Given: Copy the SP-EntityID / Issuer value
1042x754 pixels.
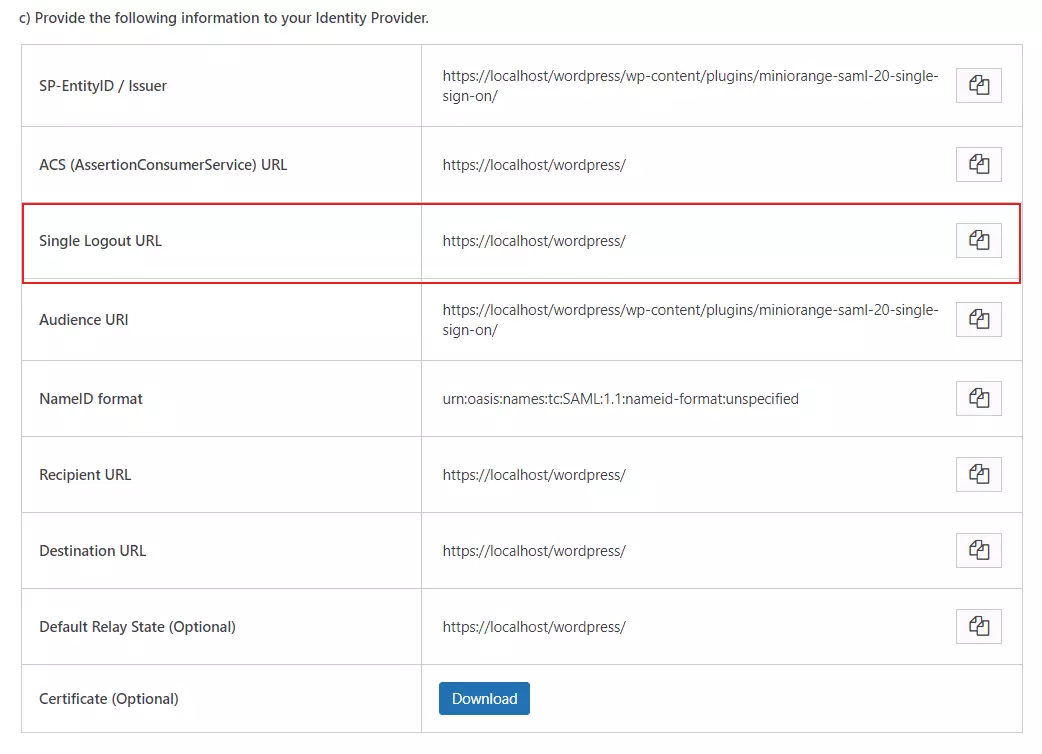Looking at the screenshot, I should tap(978, 85).
